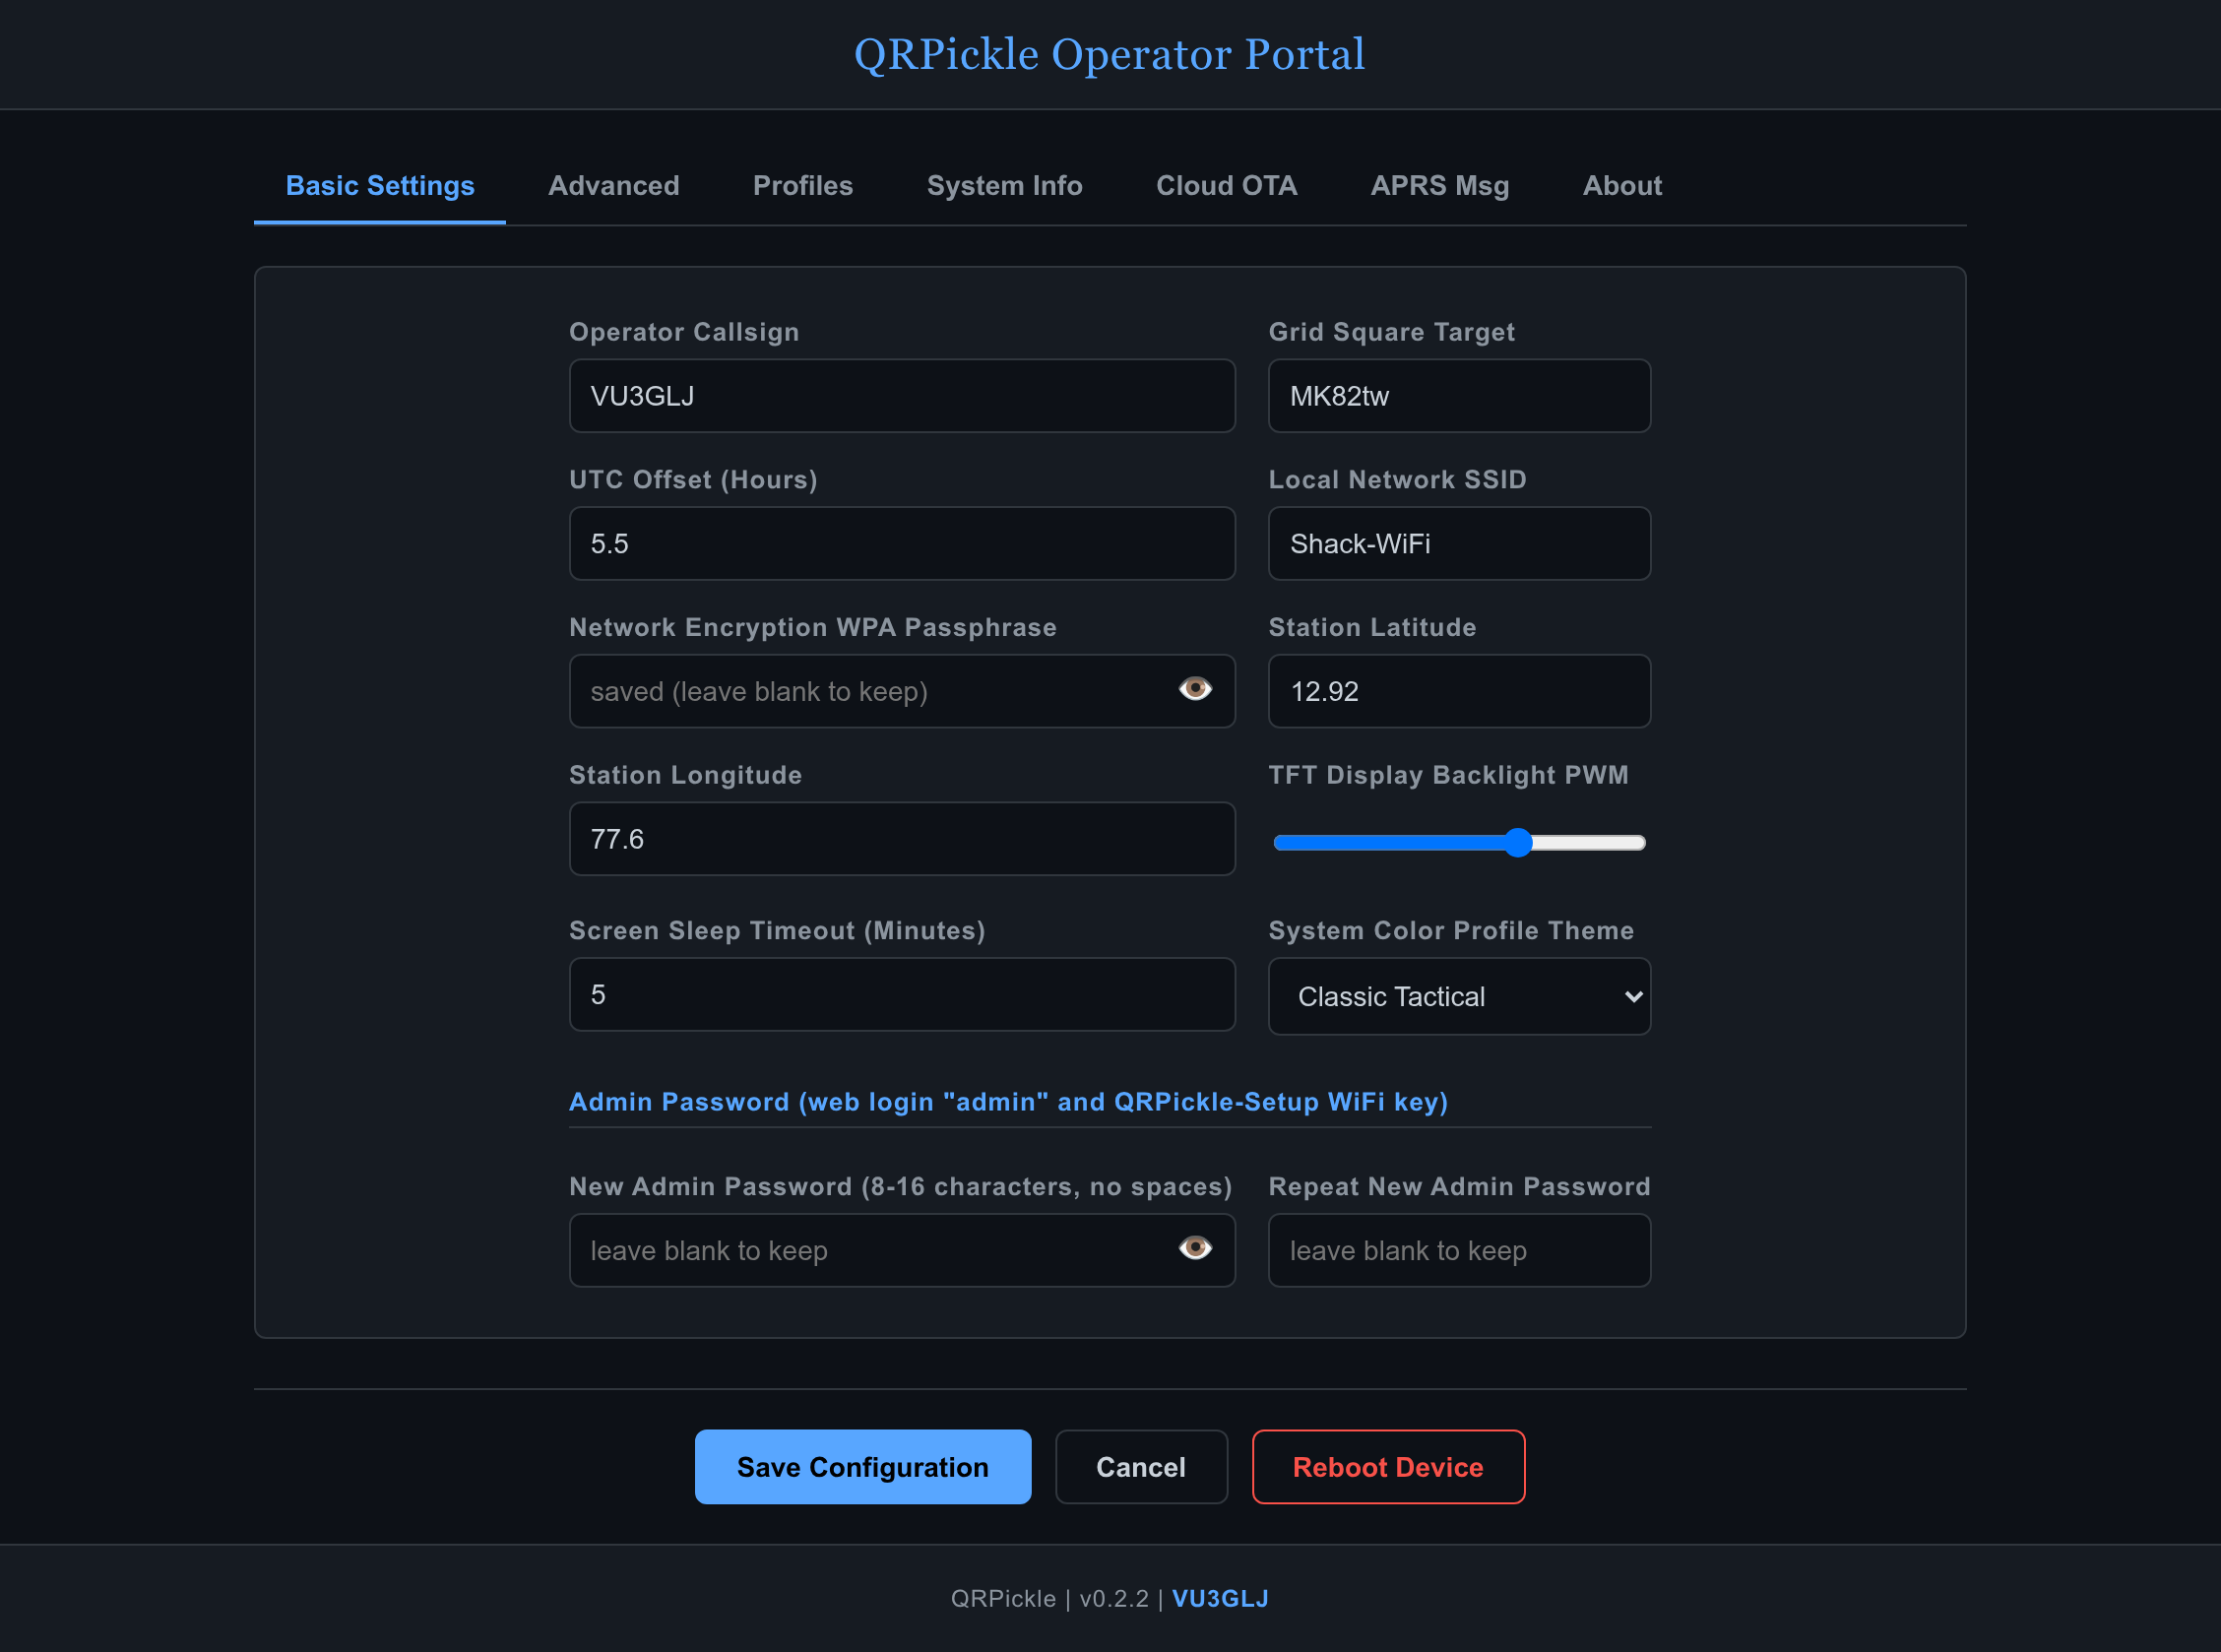Viewport: 2221px width, 1652px height.
Task: Click the QRPickle Operator Portal title
Action: pos(1110,54)
